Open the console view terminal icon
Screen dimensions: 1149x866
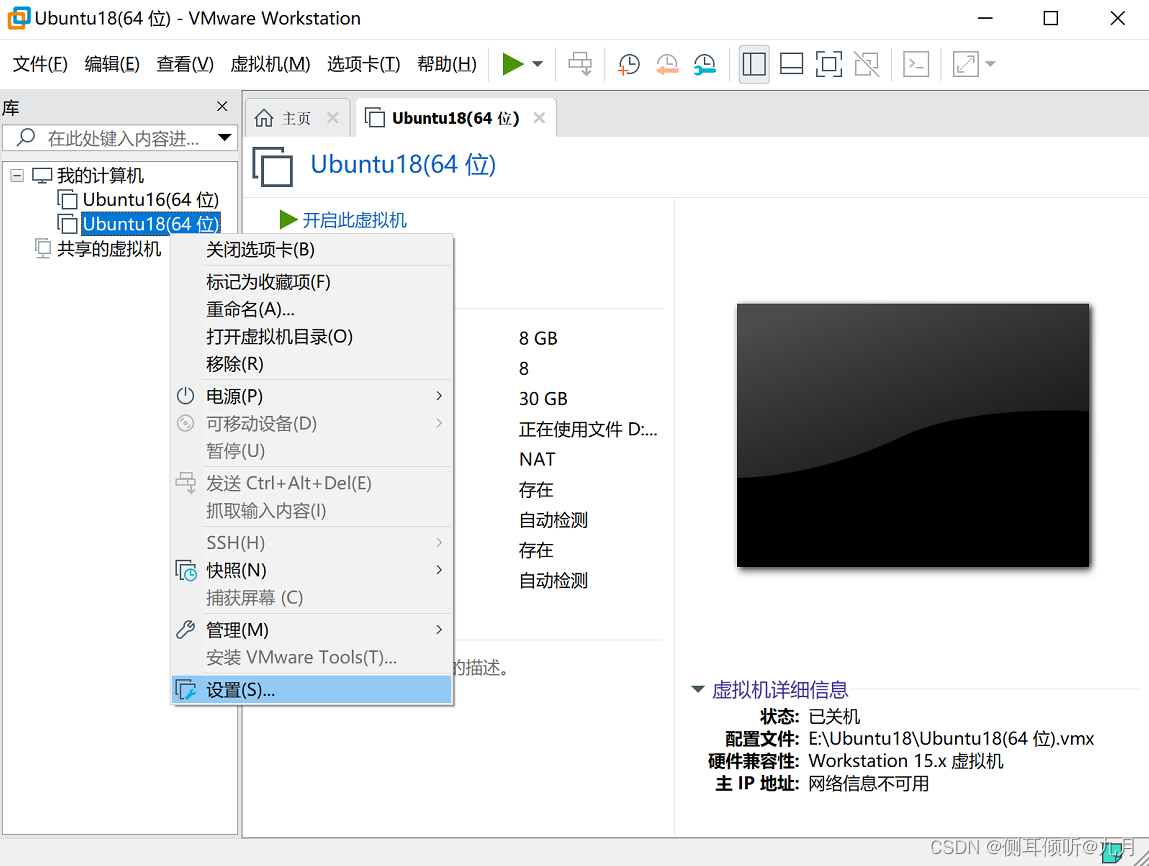pos(916,64)
